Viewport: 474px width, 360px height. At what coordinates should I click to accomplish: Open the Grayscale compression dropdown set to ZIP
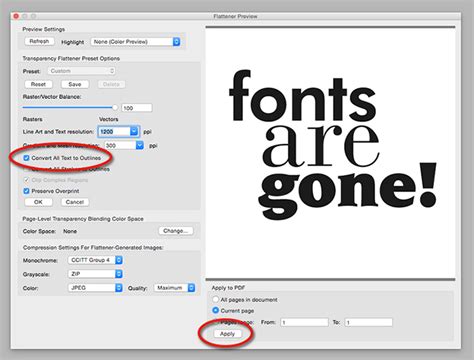[95, 274]
